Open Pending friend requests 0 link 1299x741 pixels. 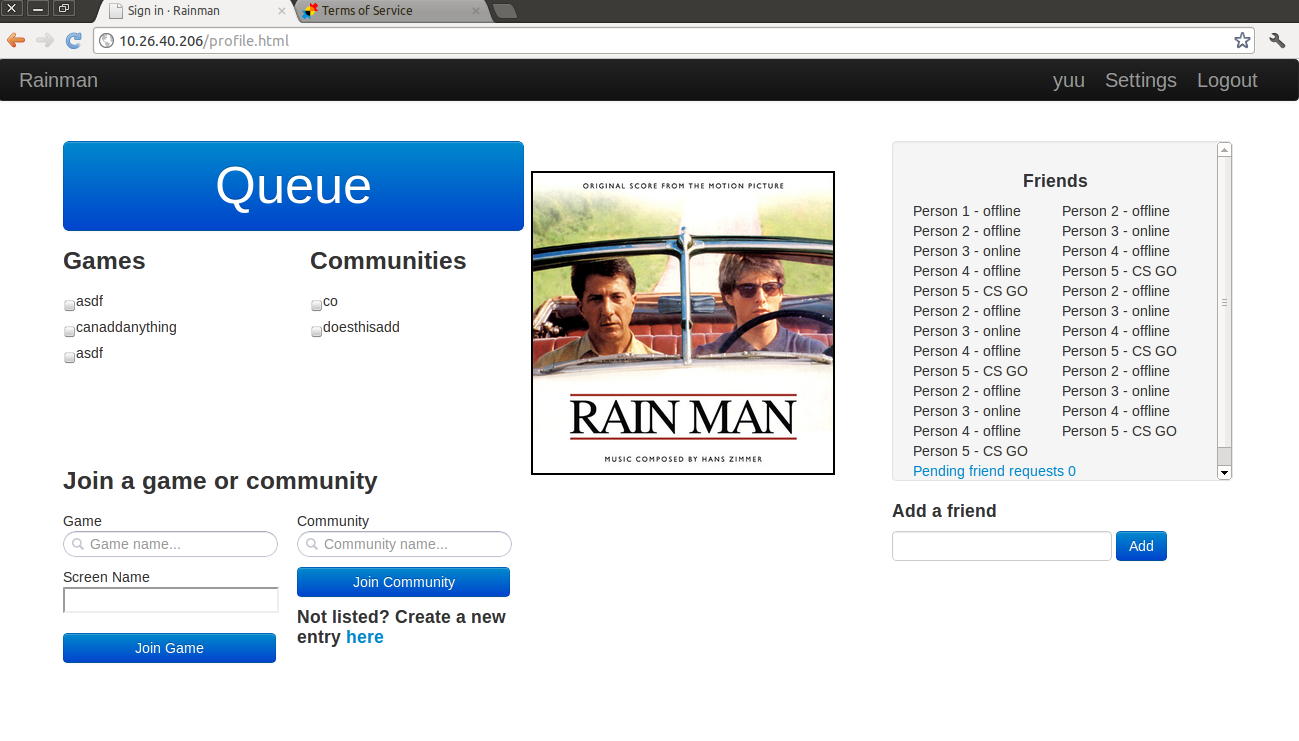click(x=994, y=471)
